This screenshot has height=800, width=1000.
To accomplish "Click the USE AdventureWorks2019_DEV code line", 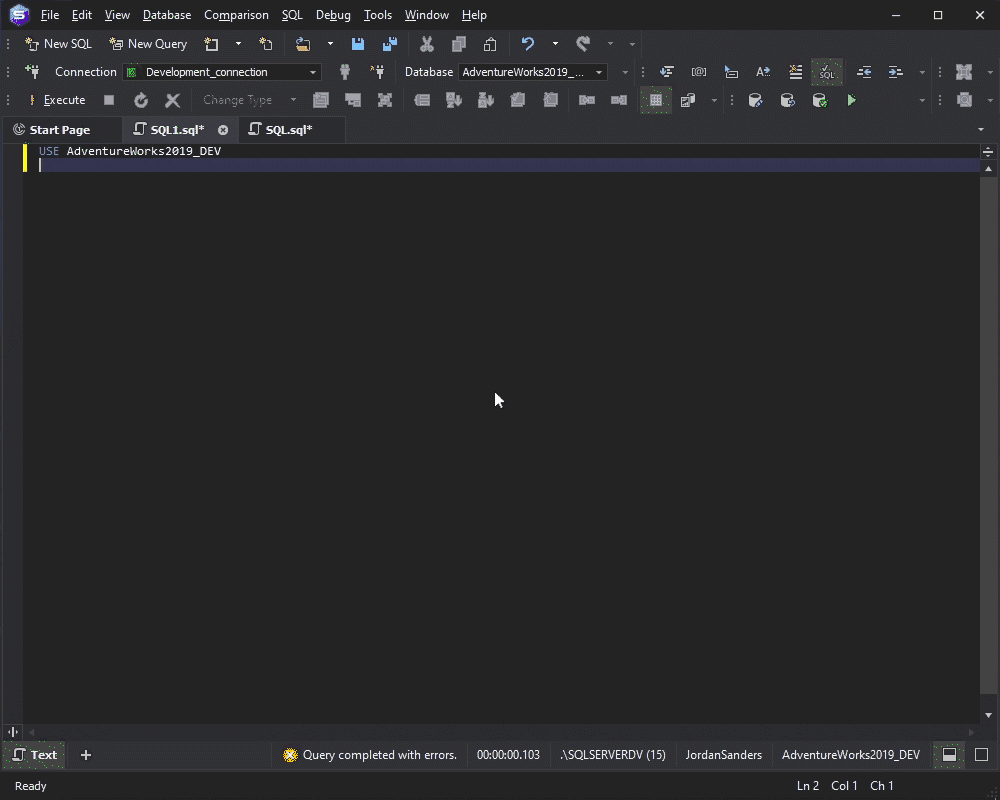I will pos(129,151).
